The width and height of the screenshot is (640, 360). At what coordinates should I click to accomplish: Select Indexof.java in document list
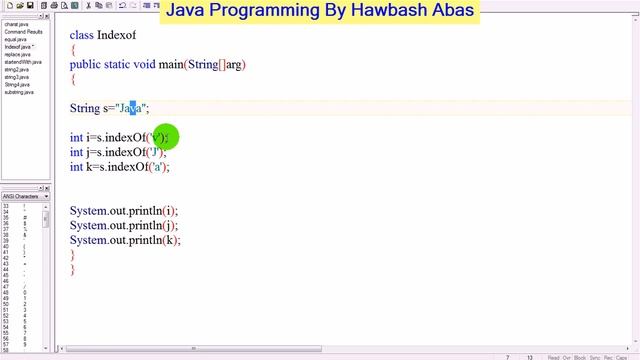click(x=19, y=47)
